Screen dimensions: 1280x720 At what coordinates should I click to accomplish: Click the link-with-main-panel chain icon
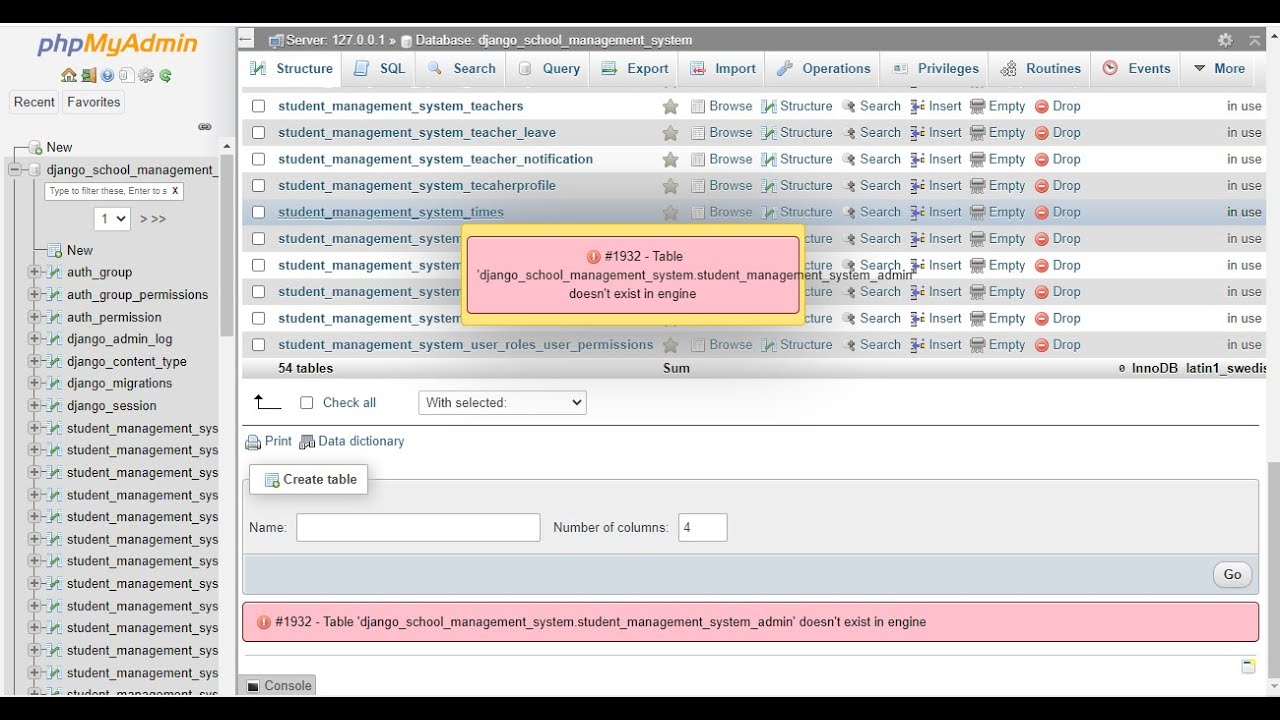[x=205, y=127]
